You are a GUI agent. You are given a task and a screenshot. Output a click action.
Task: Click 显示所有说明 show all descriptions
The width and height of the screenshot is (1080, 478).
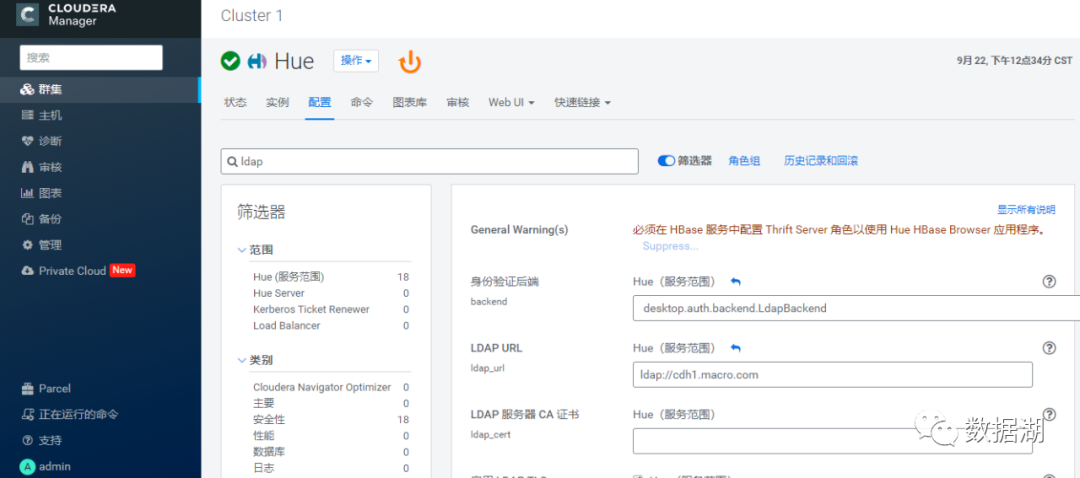click(1026, 209)
